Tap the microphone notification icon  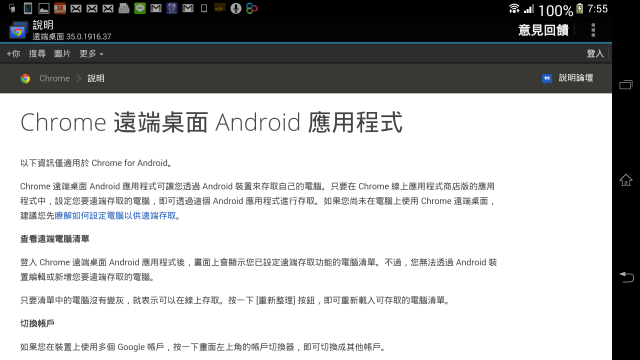point(236,8)
